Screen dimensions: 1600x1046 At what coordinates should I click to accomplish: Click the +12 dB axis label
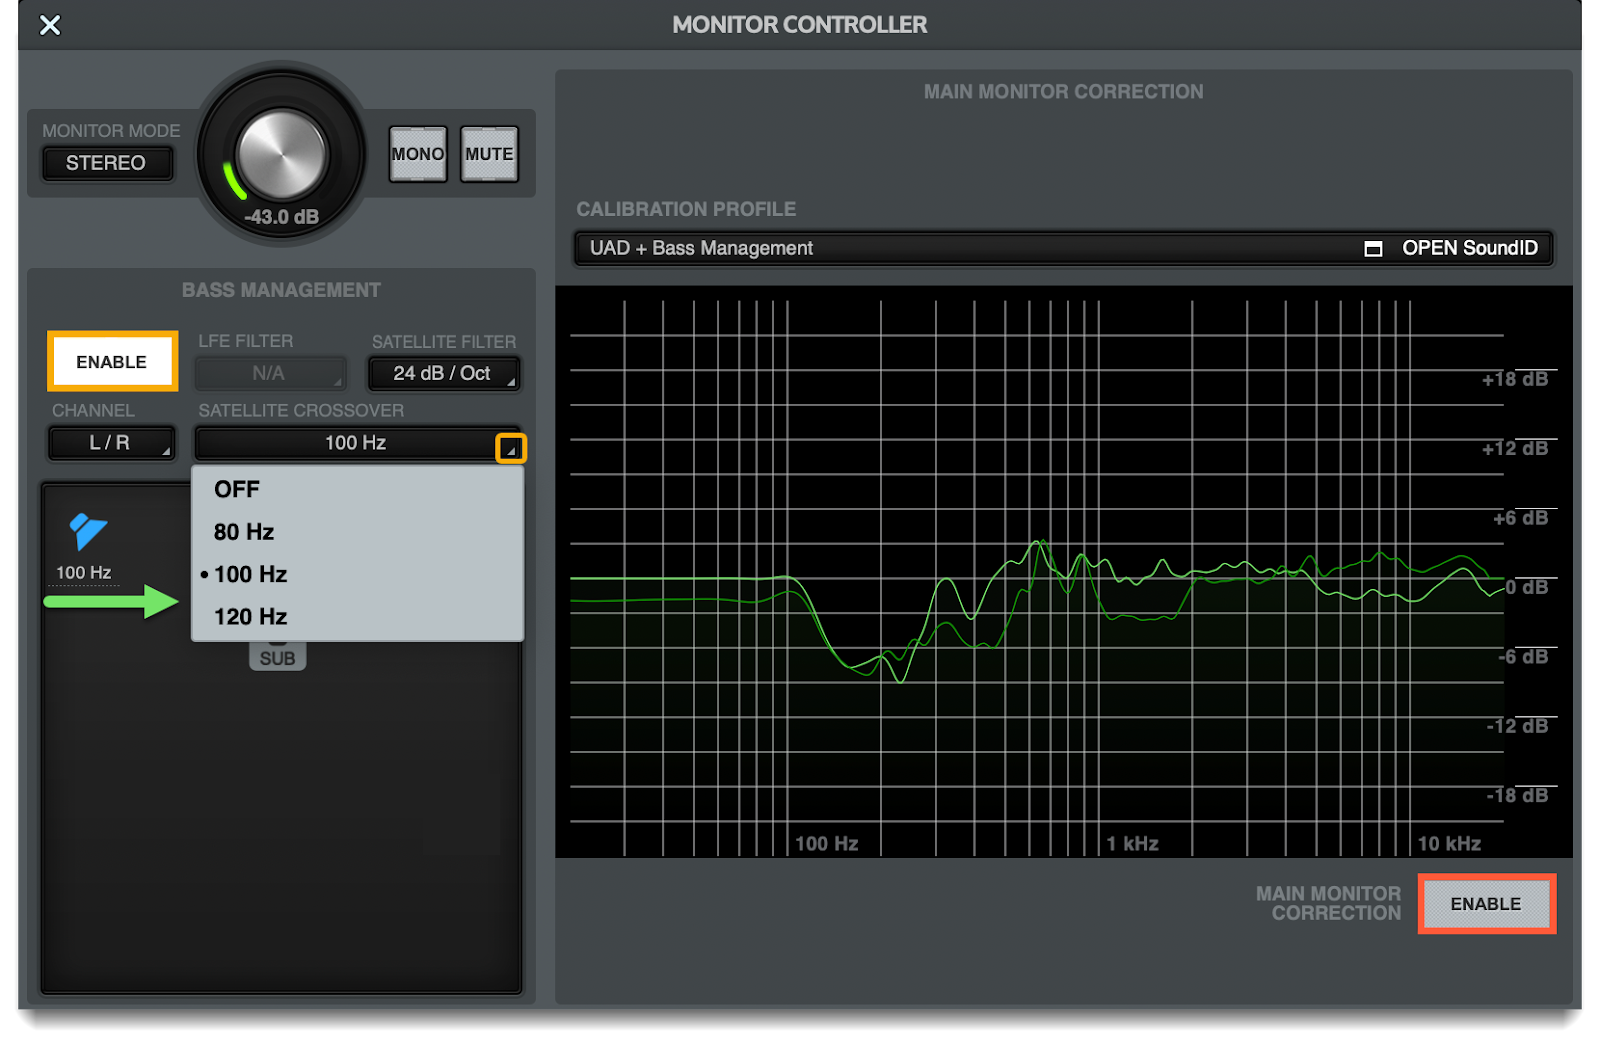coord(1515,448)
